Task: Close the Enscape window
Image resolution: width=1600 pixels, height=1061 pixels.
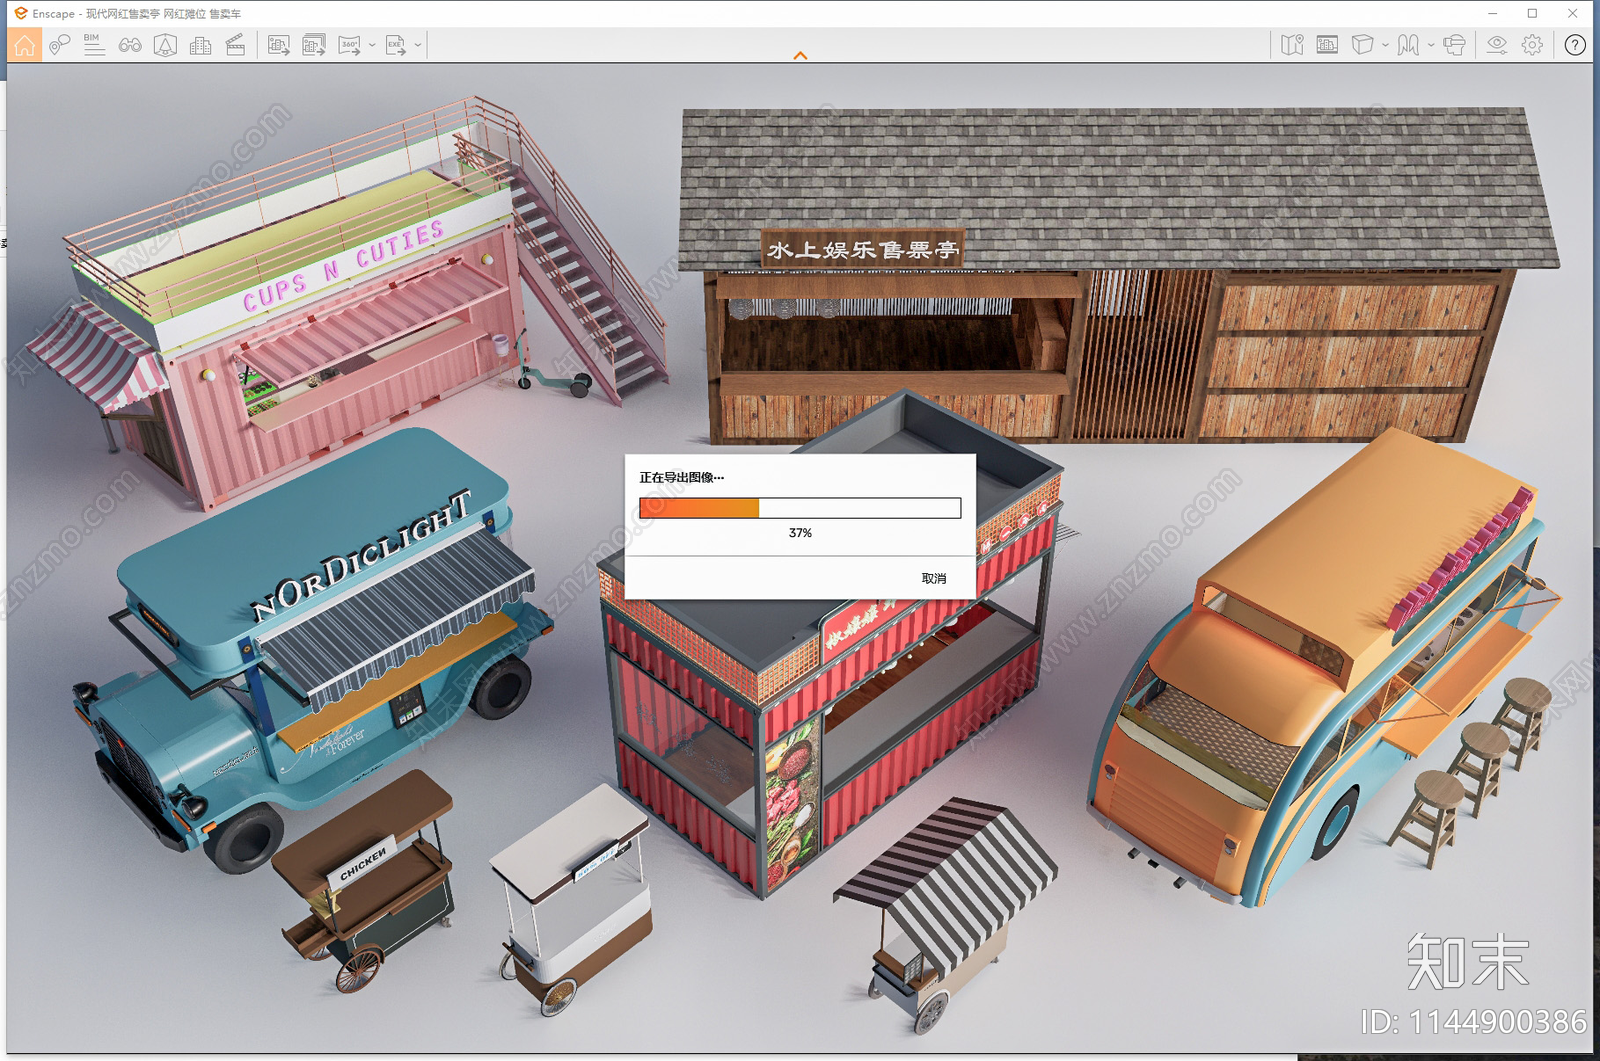Action: [1573, 13]
